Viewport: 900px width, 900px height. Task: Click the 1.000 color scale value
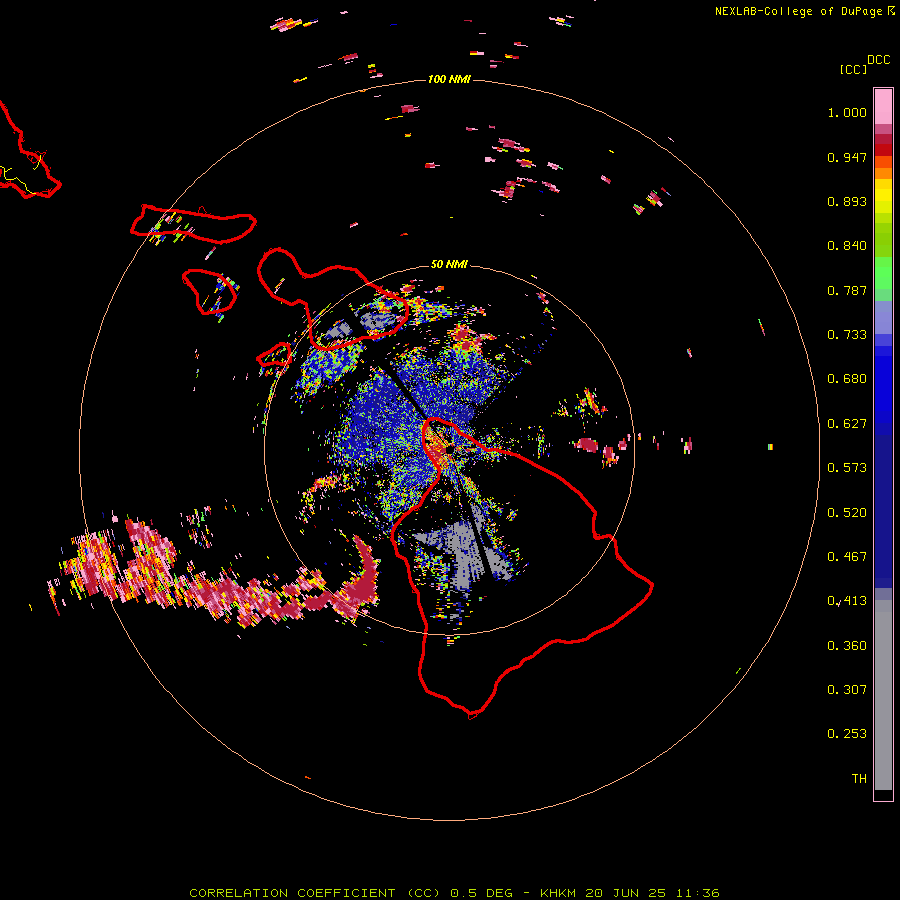click(847, 112)
